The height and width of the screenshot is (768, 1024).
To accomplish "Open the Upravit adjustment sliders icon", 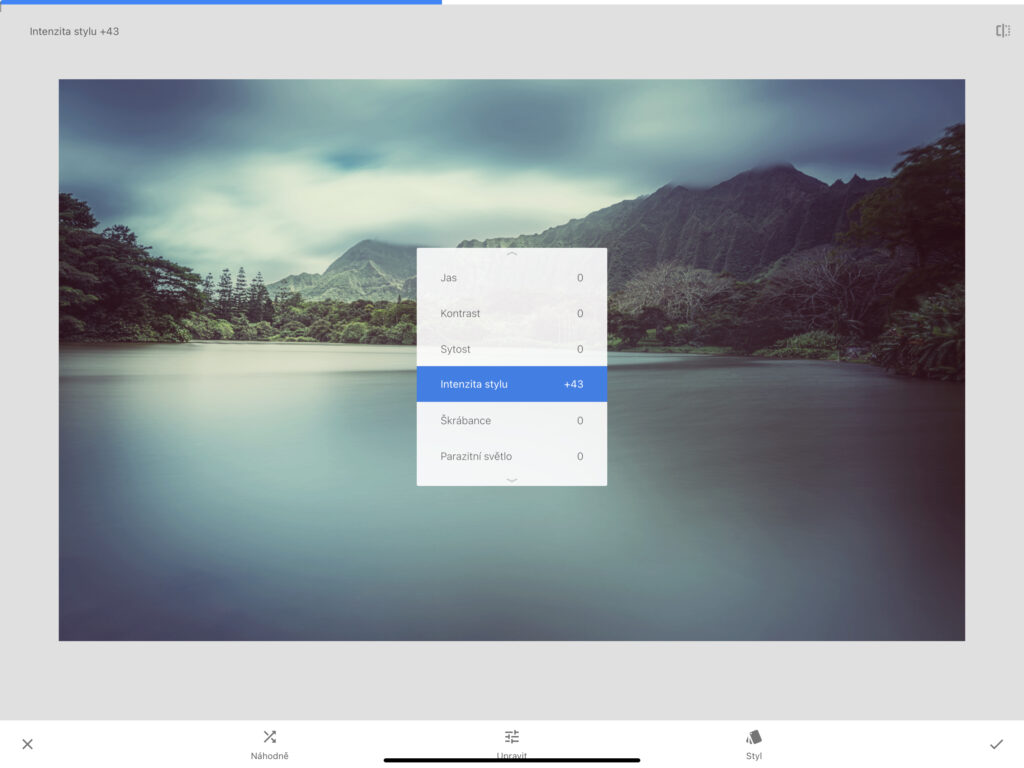I will [x=512, y=737].
